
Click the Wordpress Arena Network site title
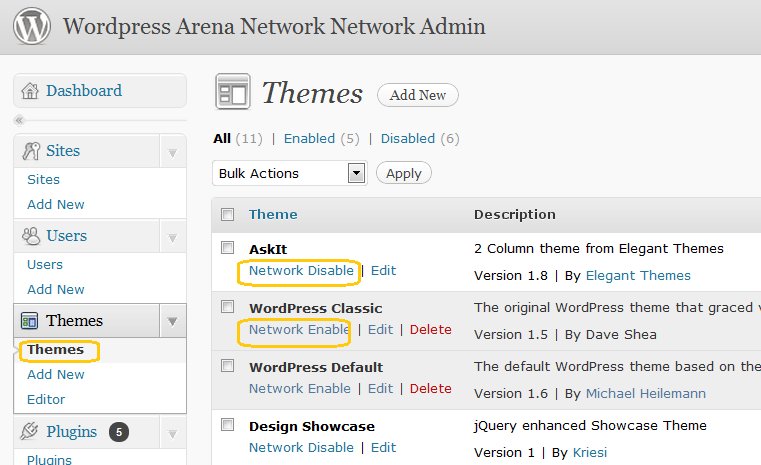(274, 26)
